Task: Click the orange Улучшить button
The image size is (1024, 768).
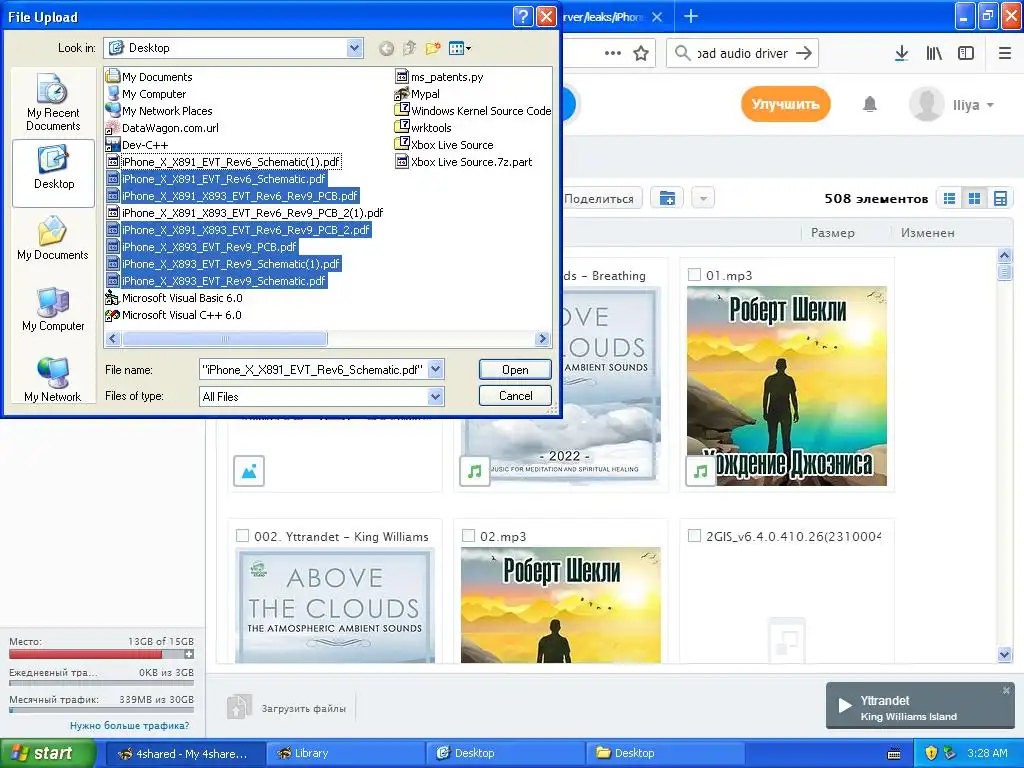Action: click(x=785, y=104)
